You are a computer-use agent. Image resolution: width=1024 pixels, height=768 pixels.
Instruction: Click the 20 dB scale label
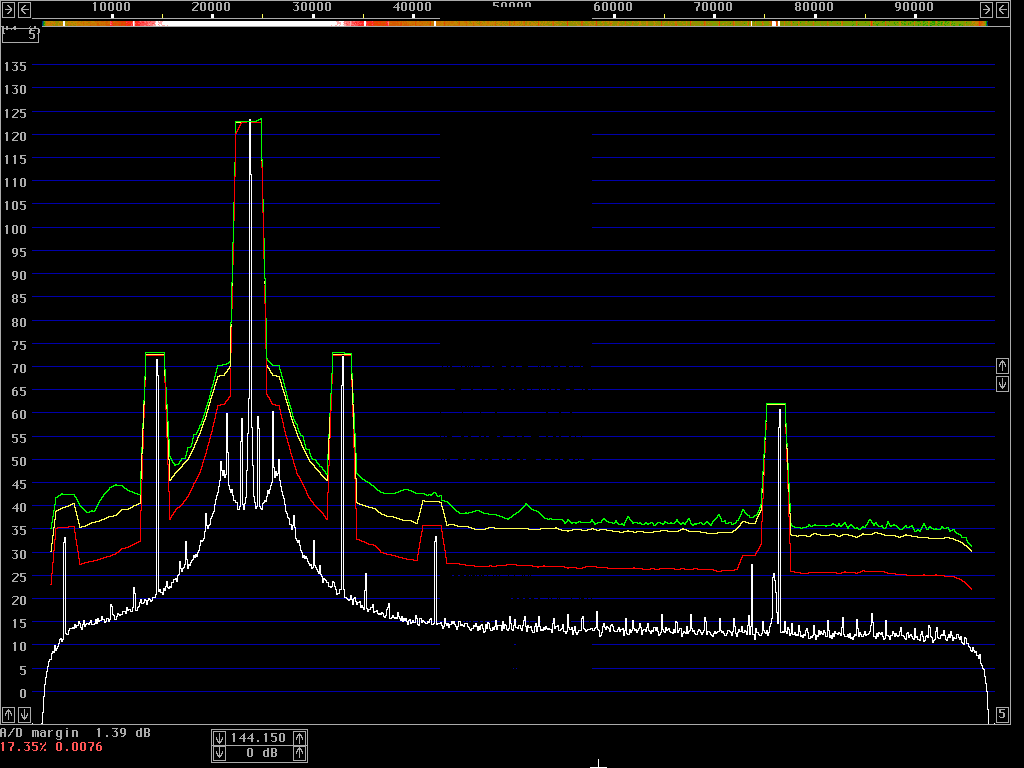pyautogui.click(x=19, y=601)
